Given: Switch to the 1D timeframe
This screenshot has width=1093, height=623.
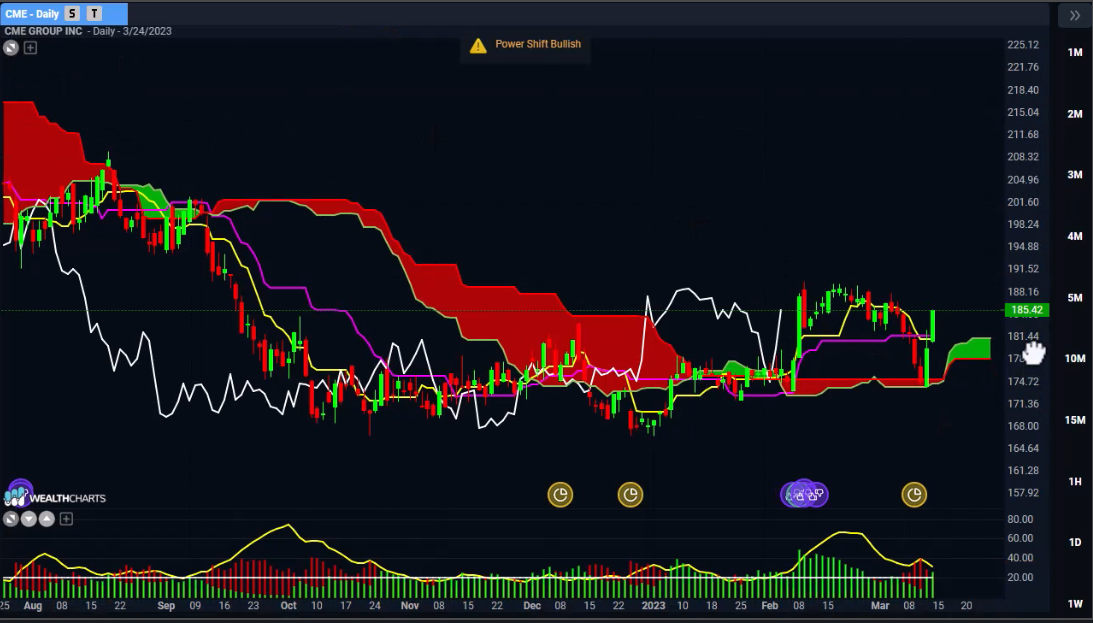Looking at the screenshot, I should (1075, 542).
